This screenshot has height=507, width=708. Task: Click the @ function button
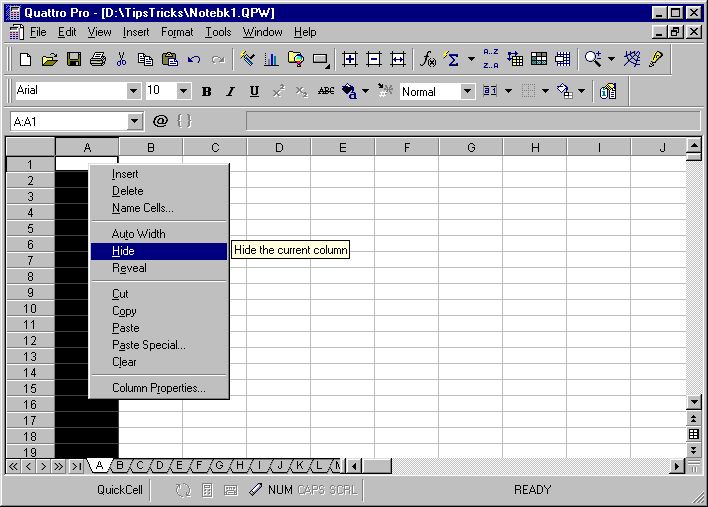[160, 121]
